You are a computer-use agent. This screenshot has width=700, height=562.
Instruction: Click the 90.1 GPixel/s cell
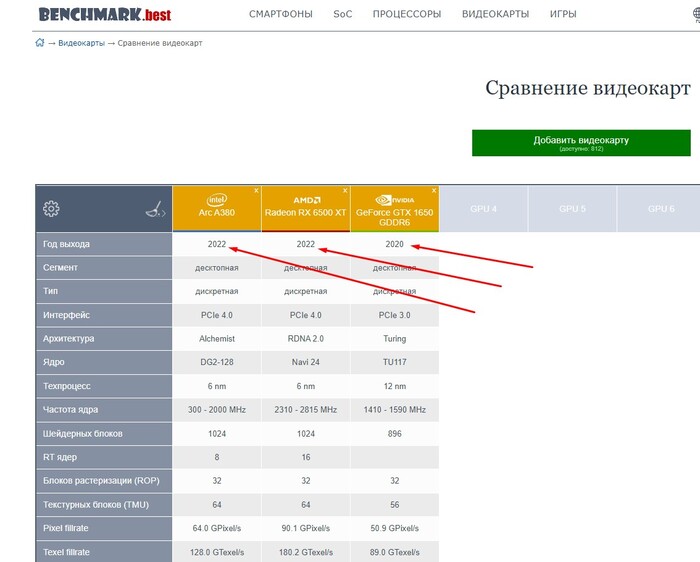click(x=306, y=528)
